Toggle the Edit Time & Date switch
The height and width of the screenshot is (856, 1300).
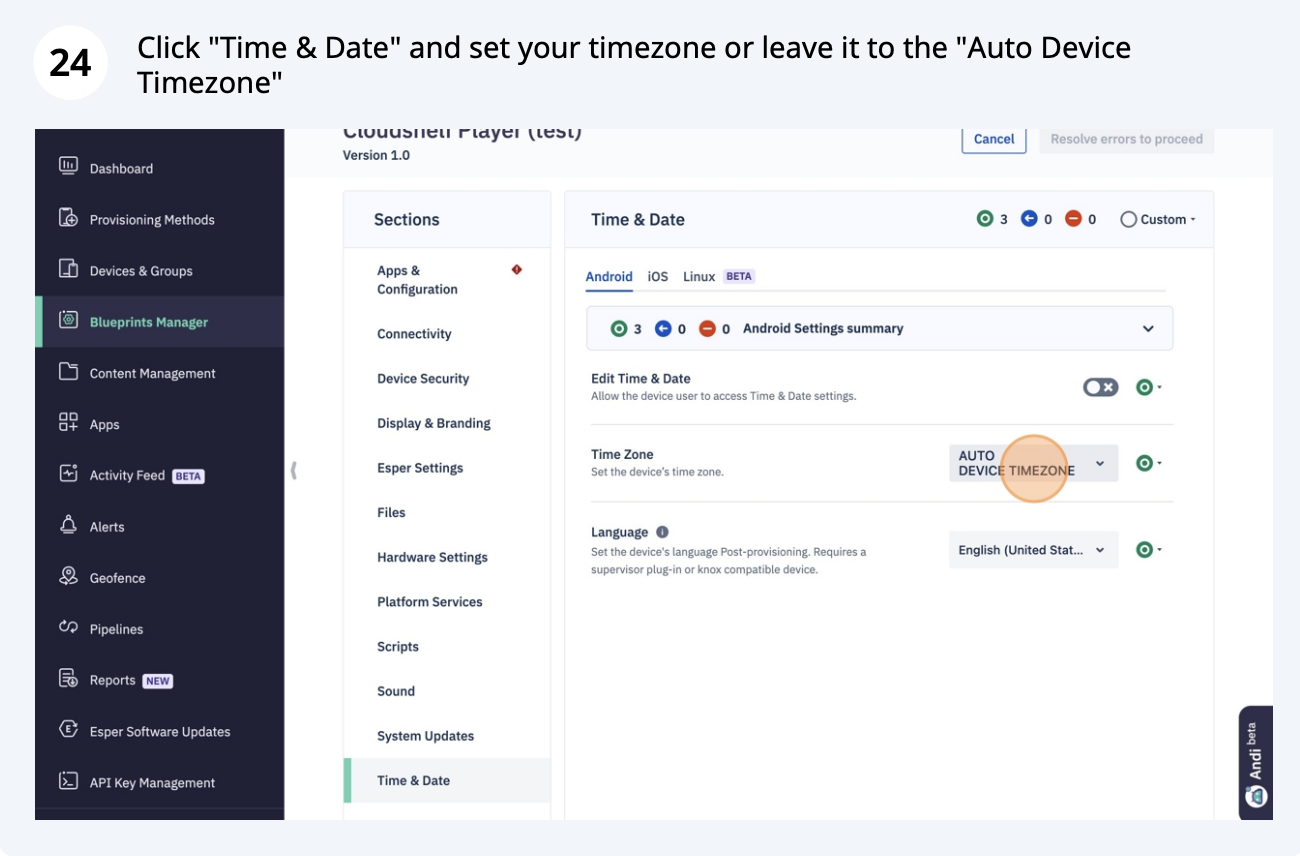click(x=1101, y=387)
